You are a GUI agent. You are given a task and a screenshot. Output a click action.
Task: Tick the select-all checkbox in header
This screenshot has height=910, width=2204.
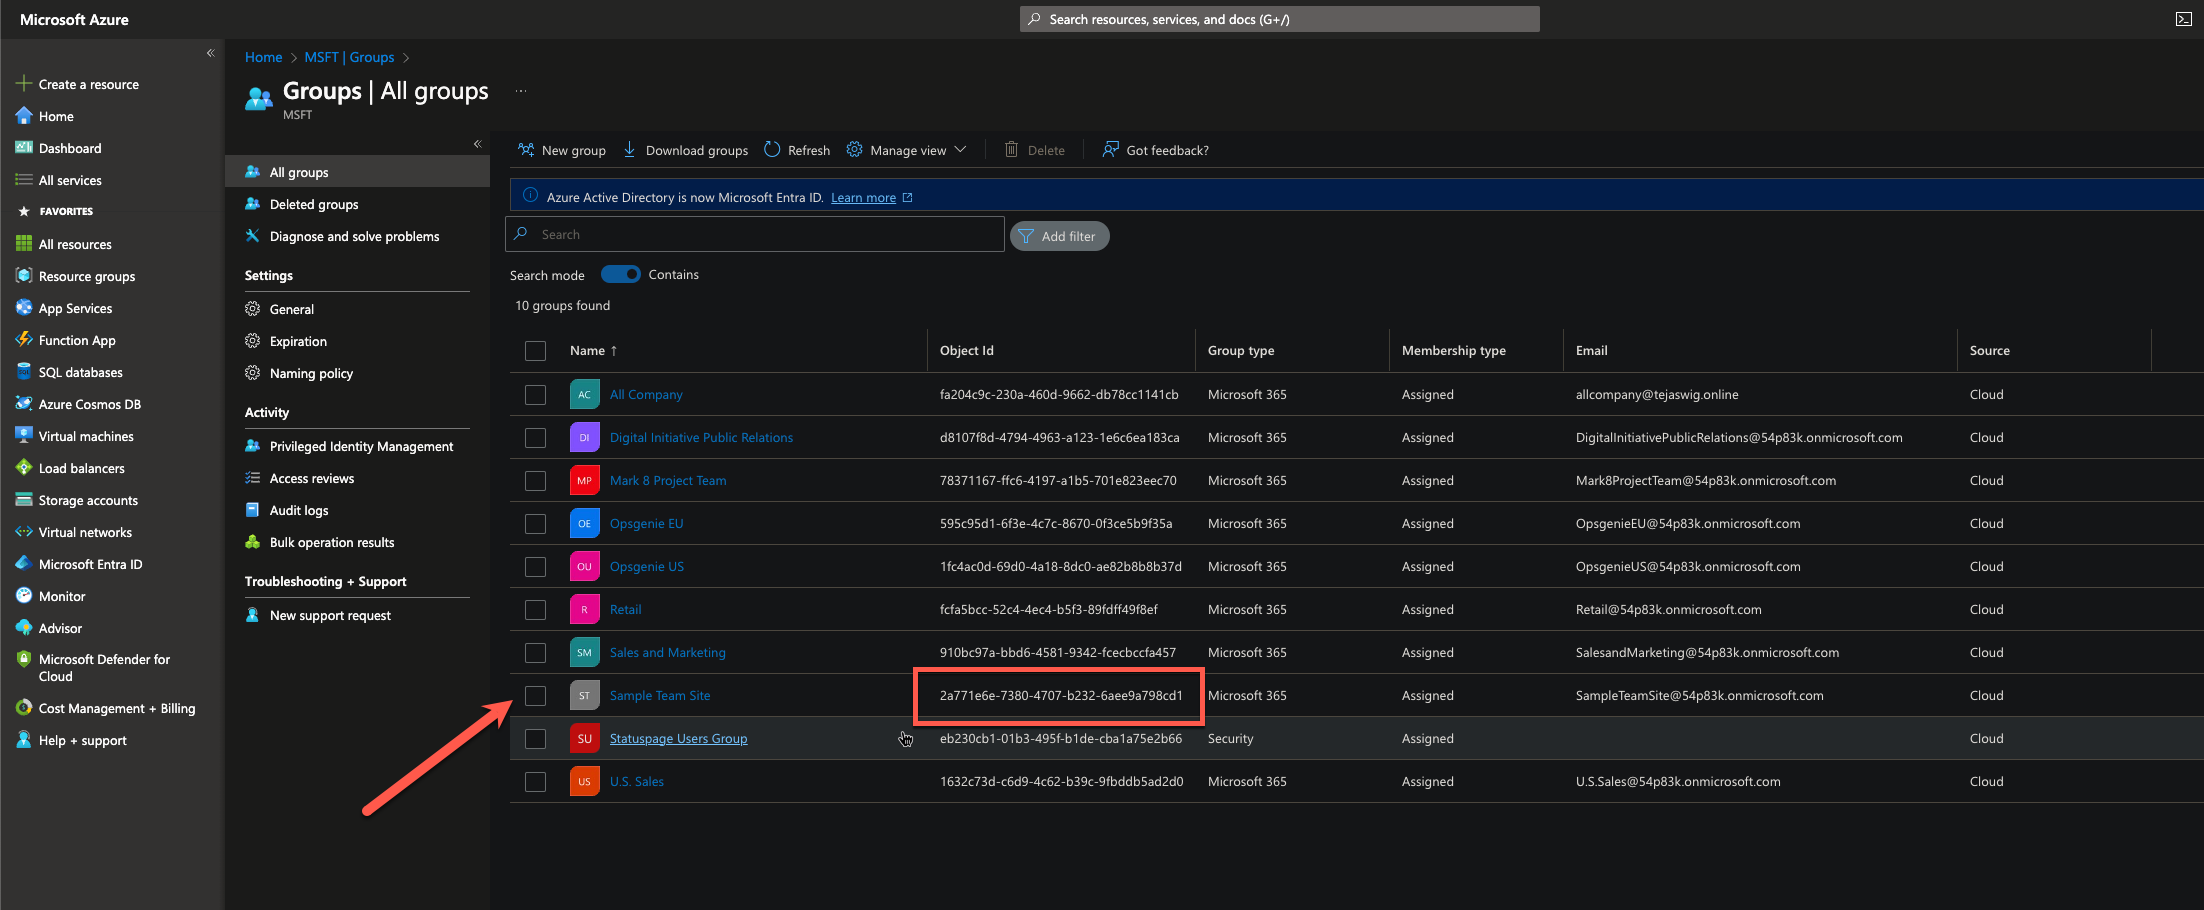click(536, 351)
